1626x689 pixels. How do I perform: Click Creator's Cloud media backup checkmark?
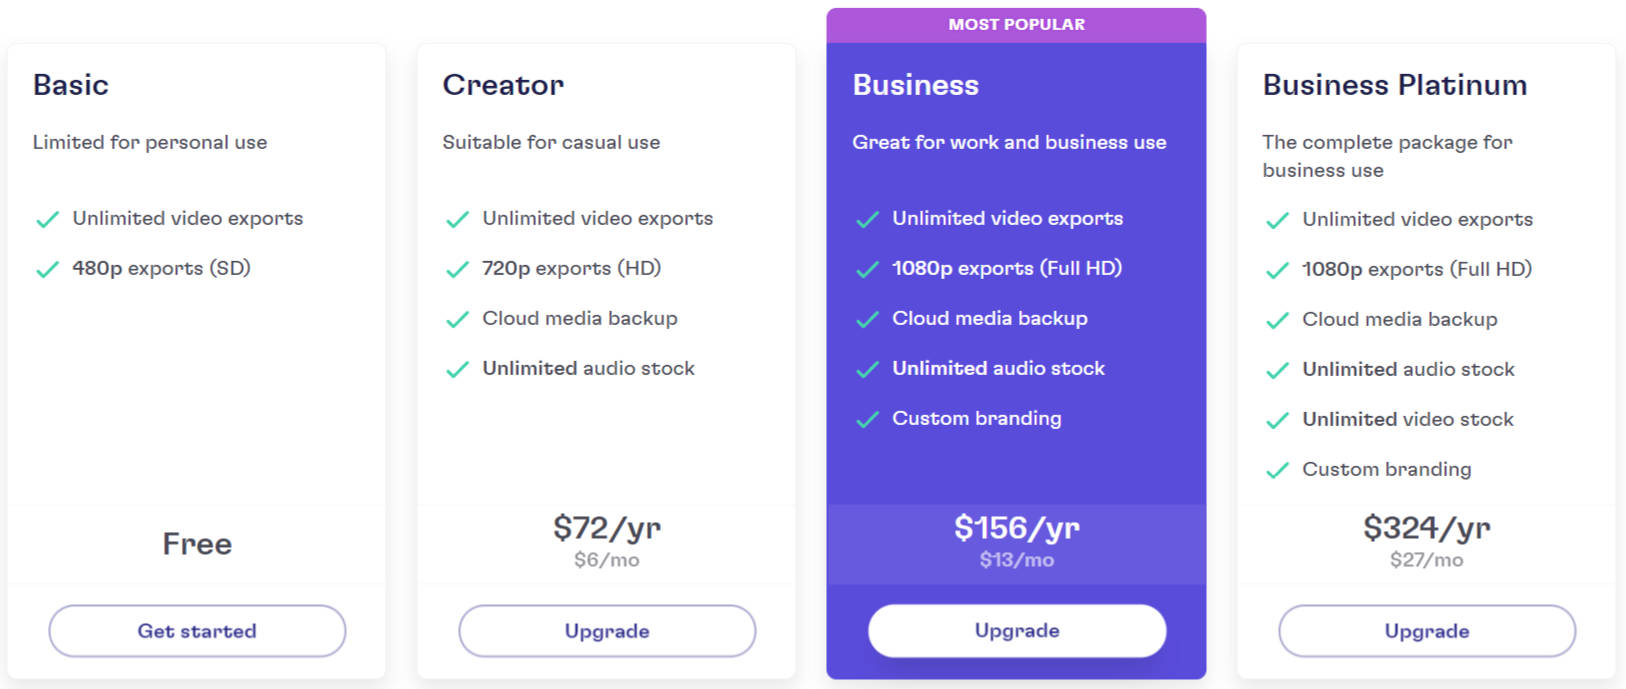point(457,320)
